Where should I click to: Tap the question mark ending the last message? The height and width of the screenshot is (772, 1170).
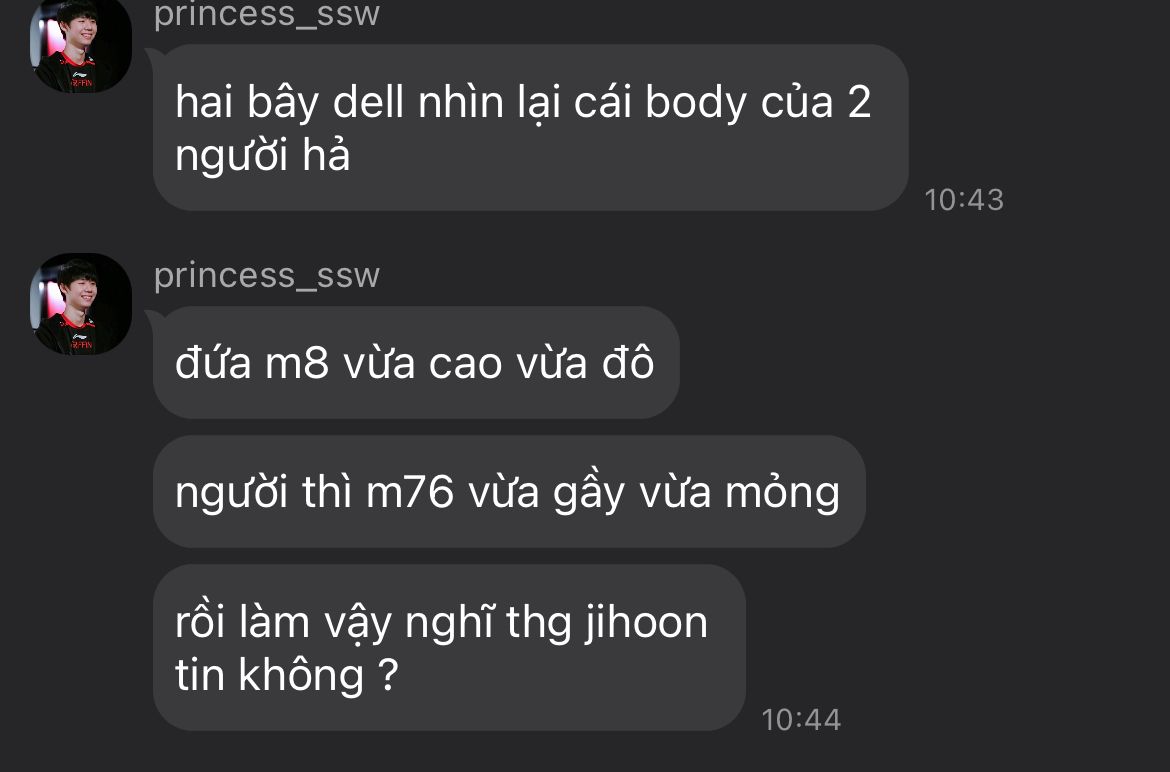[x=388, y=675]
